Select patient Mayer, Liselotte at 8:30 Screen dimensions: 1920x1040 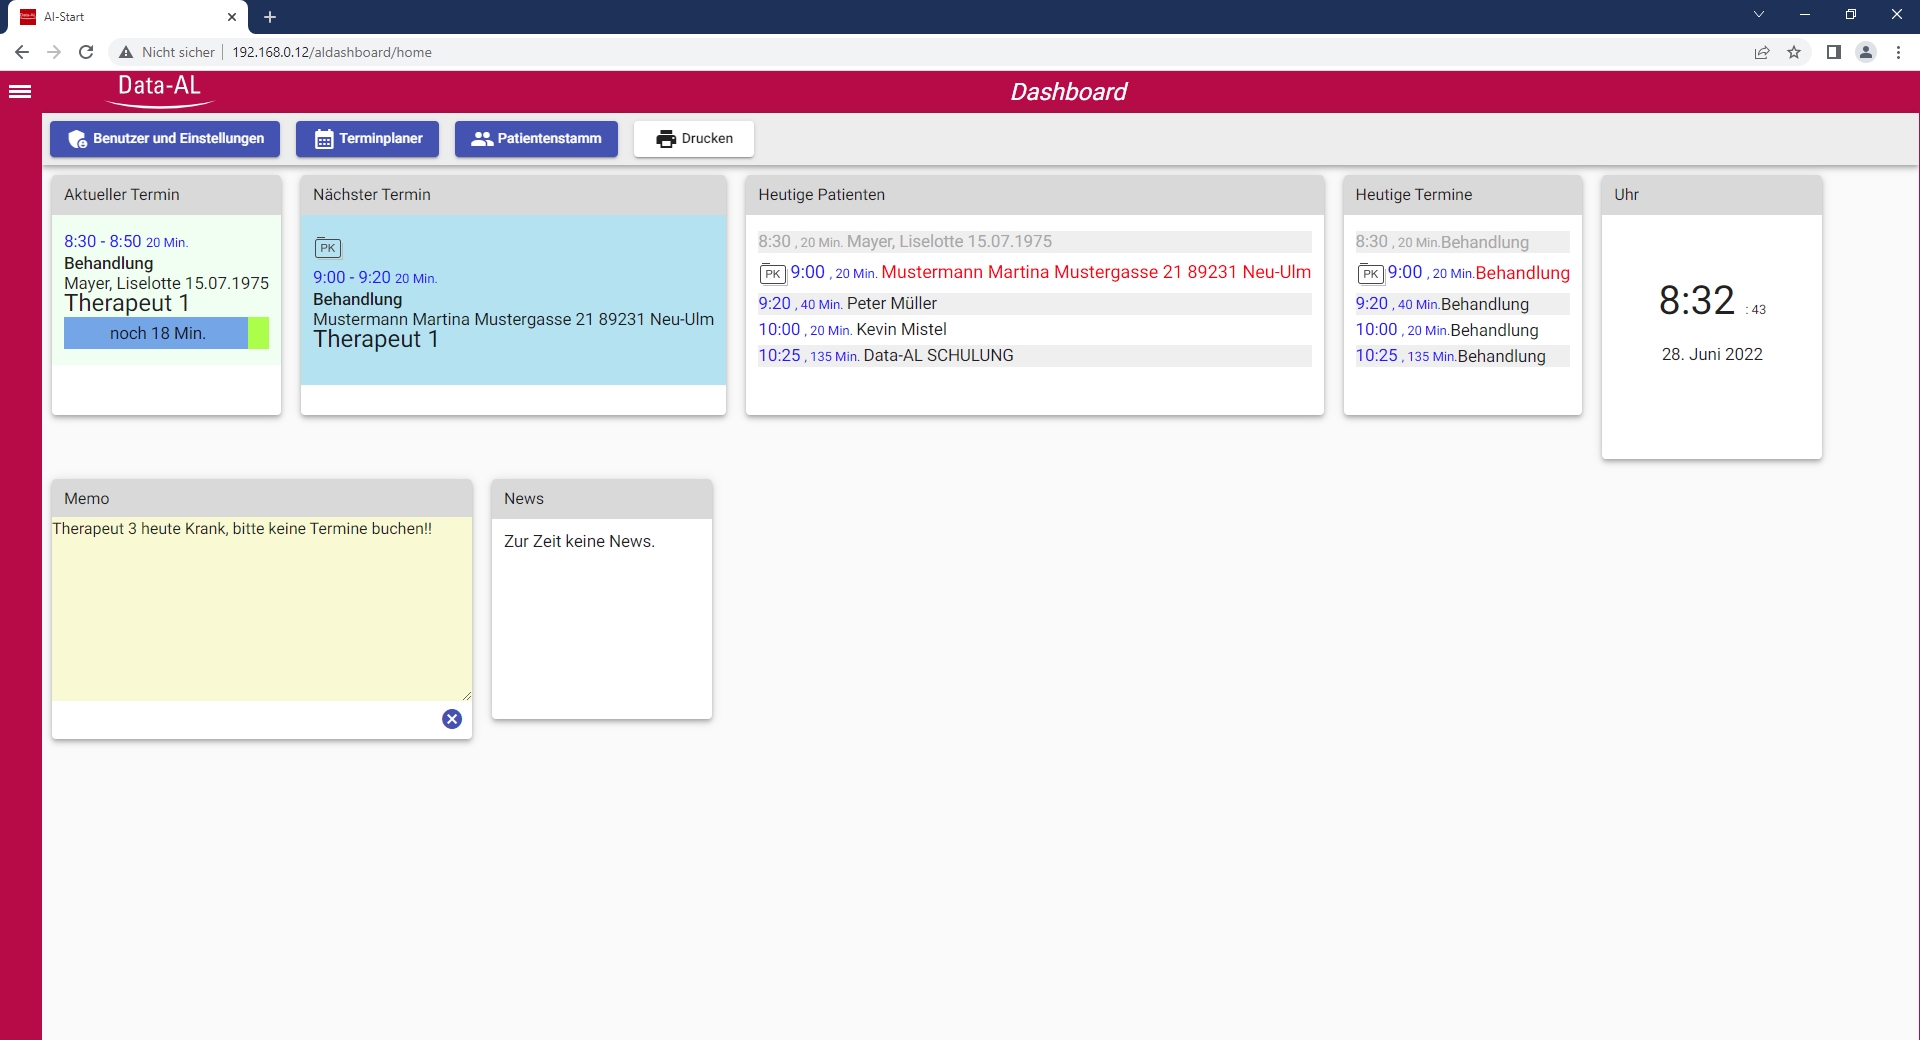[x=1034, y=242]
